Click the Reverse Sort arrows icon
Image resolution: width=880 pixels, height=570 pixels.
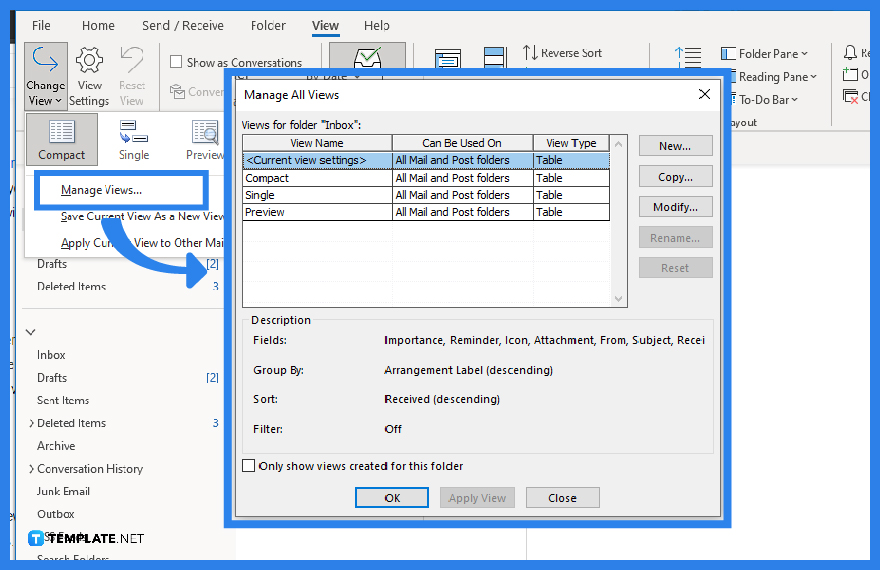click(x=531, y=53)
